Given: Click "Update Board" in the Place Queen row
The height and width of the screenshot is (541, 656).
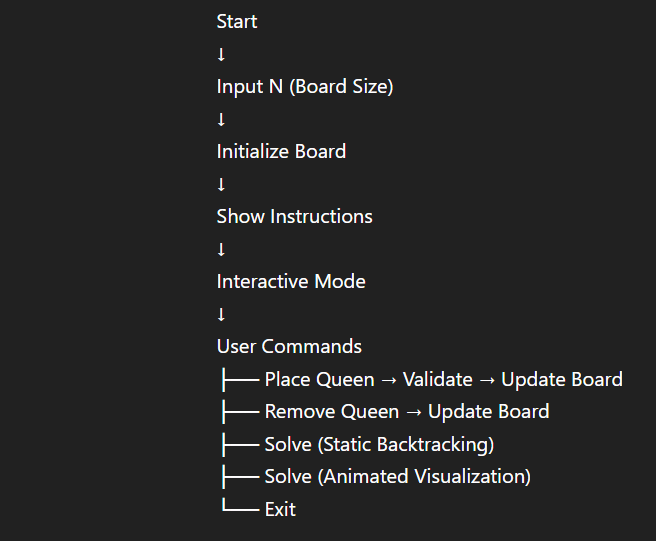Looking at the screenshot, I should (562, 379).
